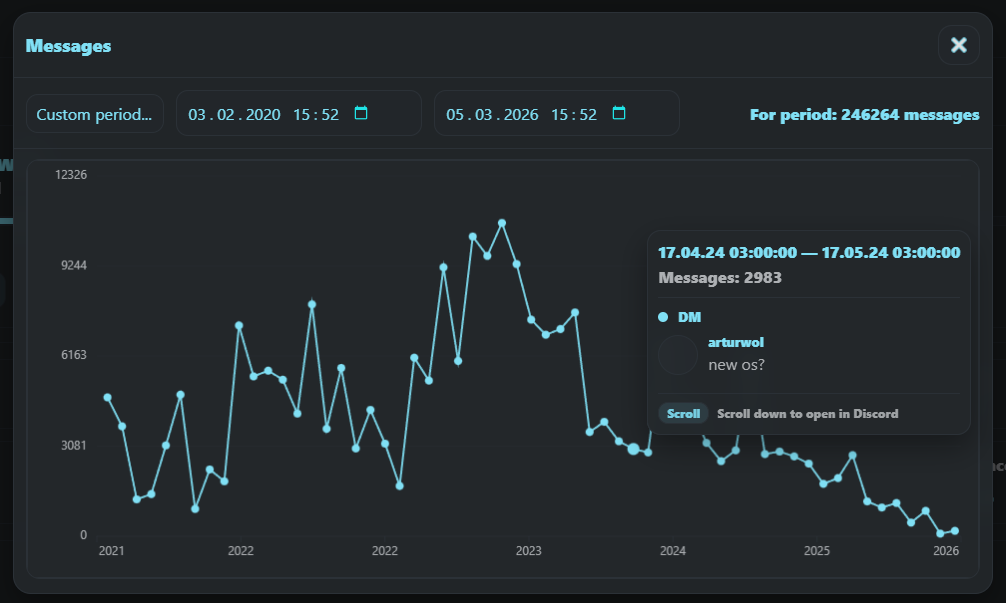This screenshot has width=1006, height=603.
Task: Click the 12326 y-axis label
Action: pyautogui.click(x=71, y=174)
